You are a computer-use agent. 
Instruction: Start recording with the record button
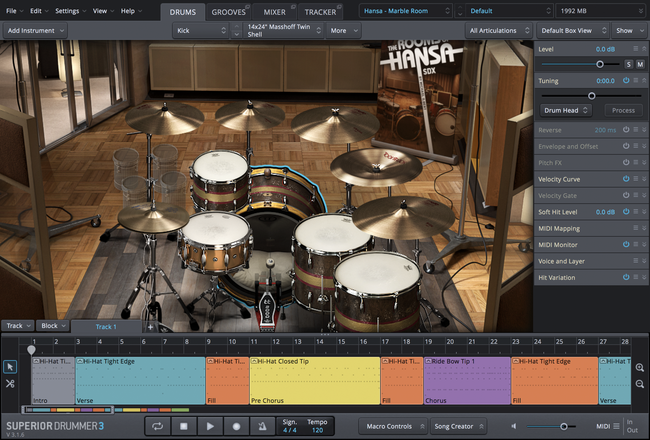point(236,426)
